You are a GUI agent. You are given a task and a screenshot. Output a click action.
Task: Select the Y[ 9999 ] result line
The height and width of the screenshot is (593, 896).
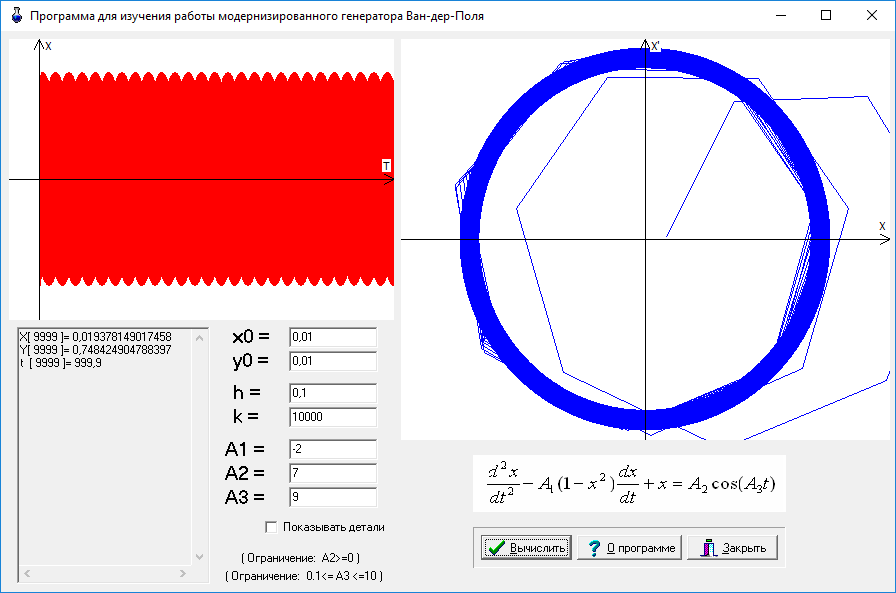[x=95, y=350]
